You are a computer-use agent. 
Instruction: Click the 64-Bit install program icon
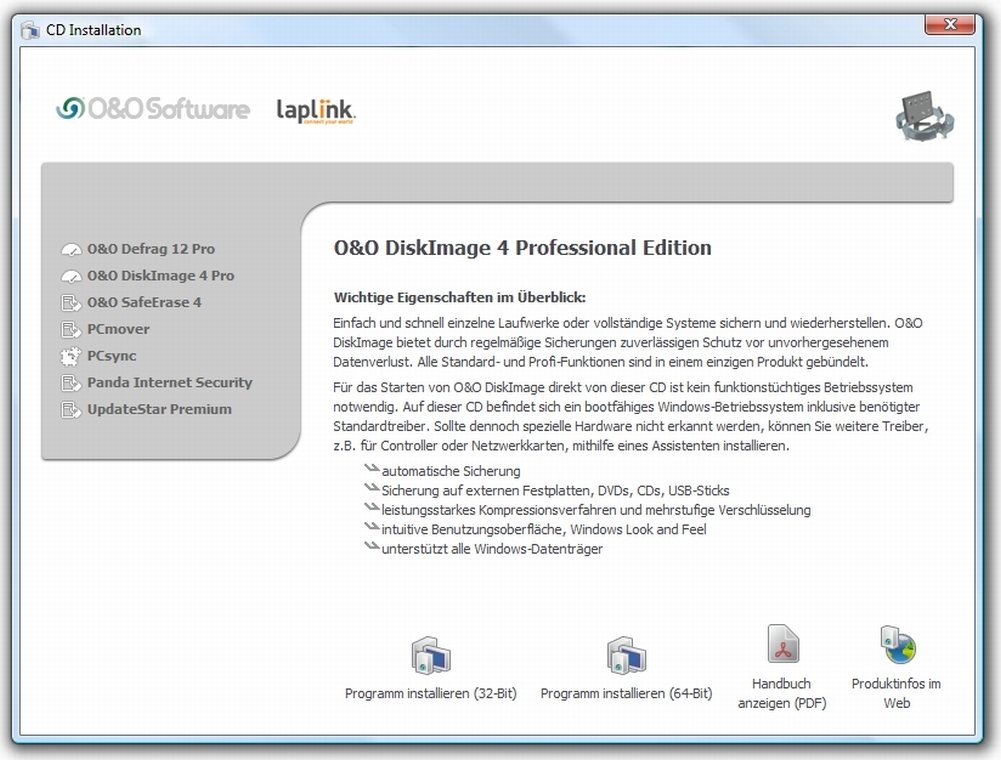[626, 655]
